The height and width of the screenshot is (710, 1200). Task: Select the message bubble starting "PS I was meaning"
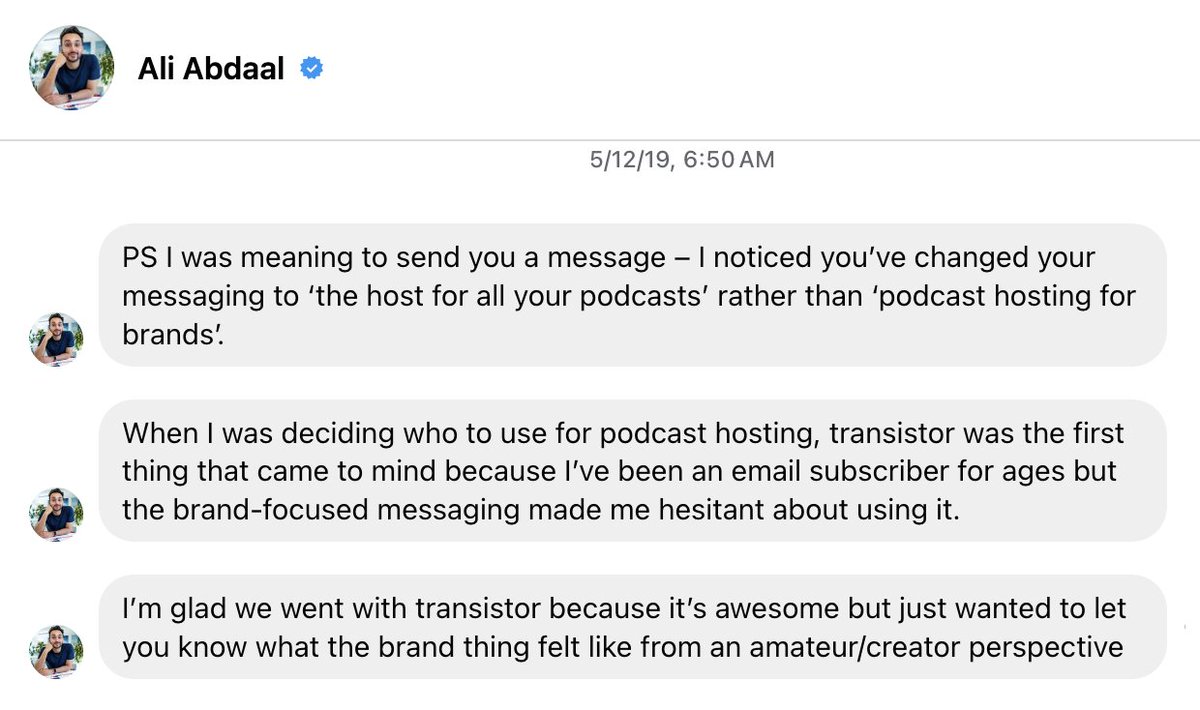click(632, 294)
